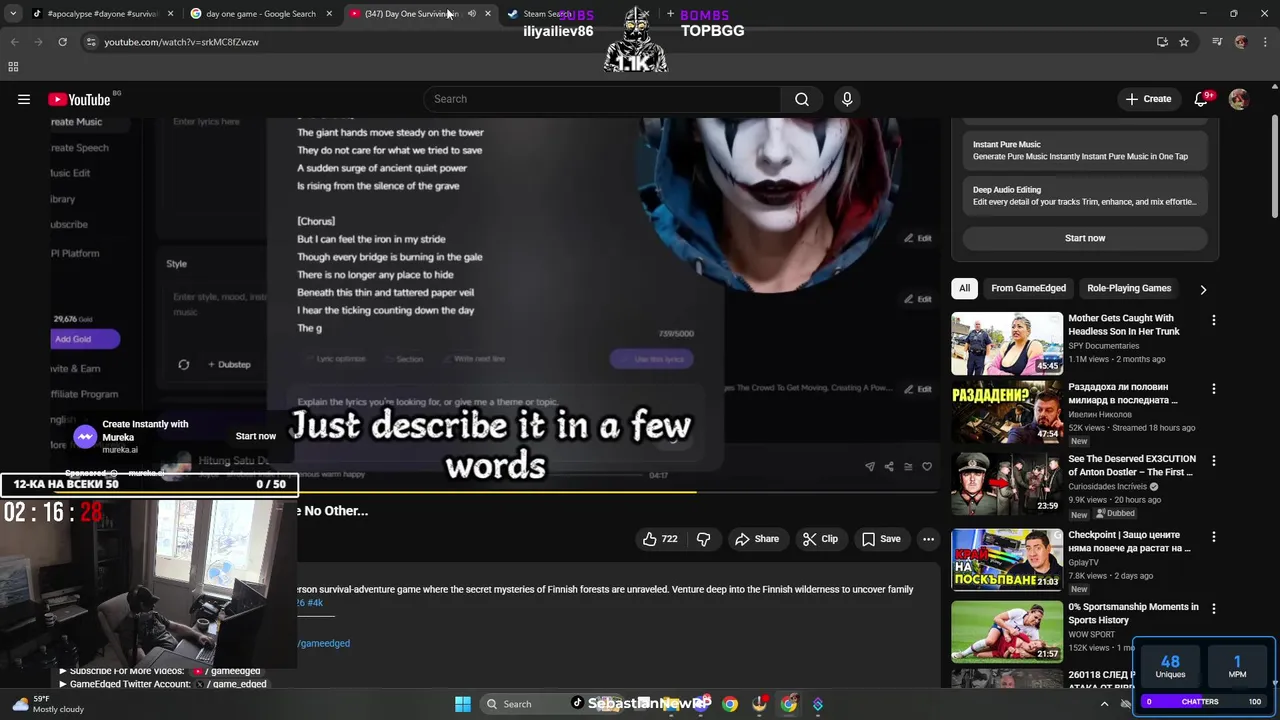The width and height of the screenshot is (1280, 720).
Task: Open gameedged channel link in description
Action: [x=324, y=643]
